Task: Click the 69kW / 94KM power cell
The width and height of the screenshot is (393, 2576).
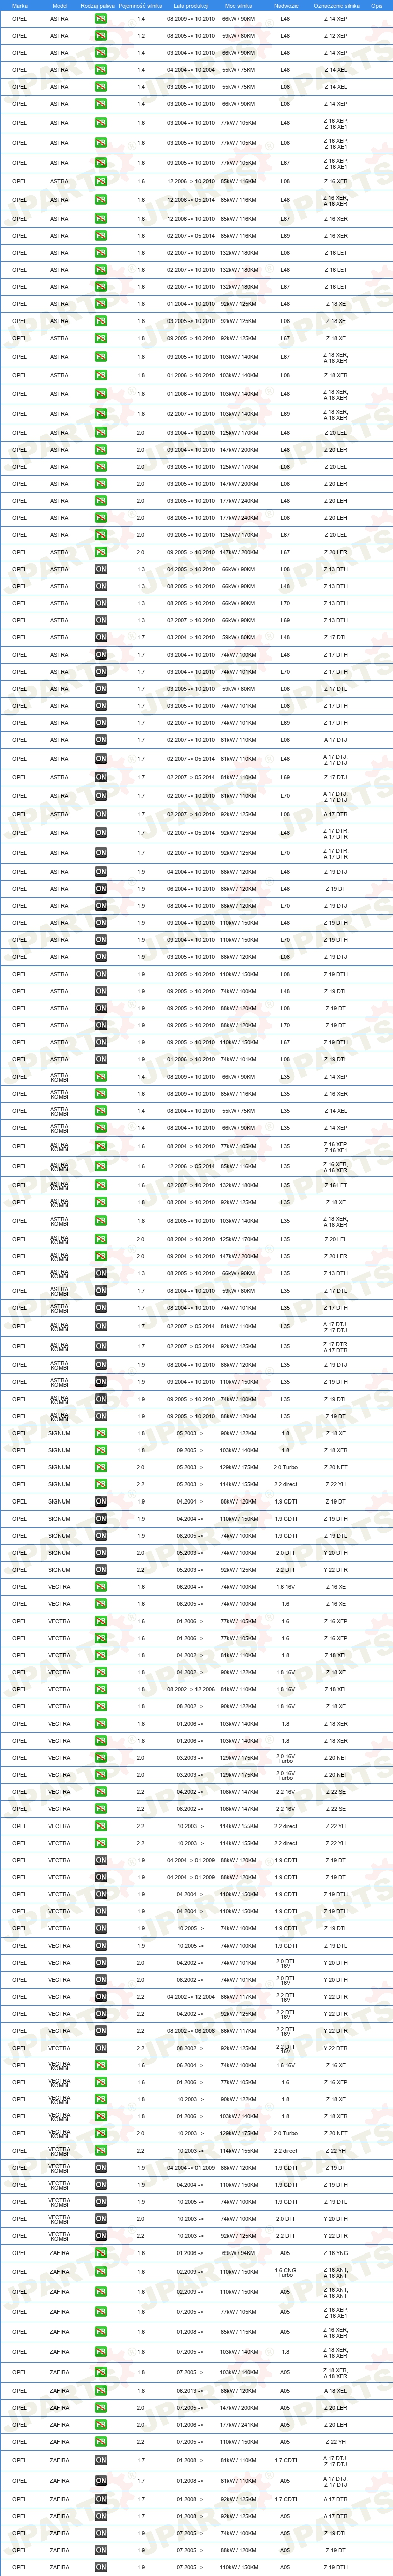Action: tap(239, 2253)
